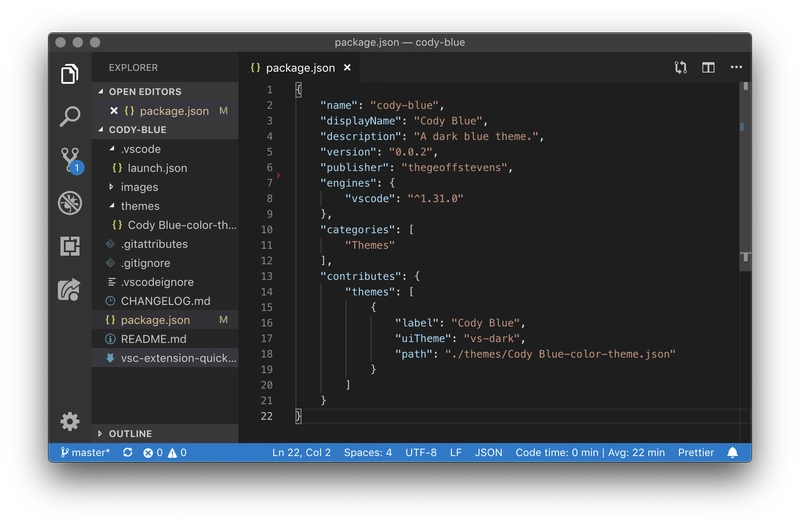
Task: Click the theme path string on line 18
Action: (x=560, y=354)
